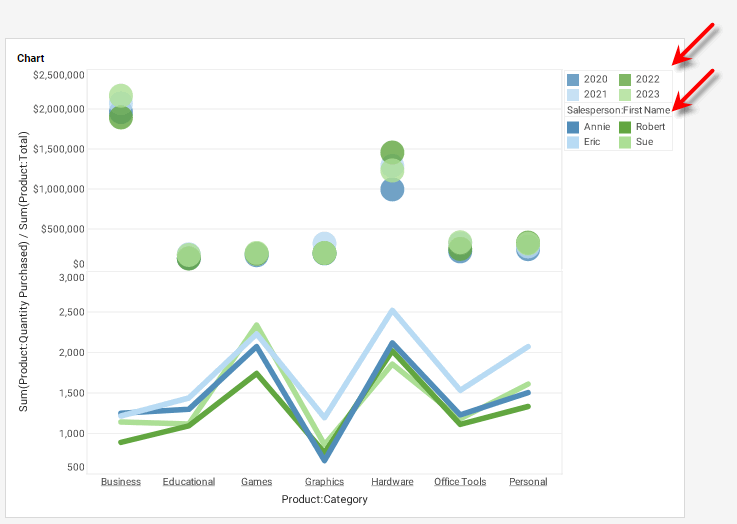The height and width of the screenshot is (524, 737).
Task: Choose Sue's light green legend swatch
Action: point(625,142)
